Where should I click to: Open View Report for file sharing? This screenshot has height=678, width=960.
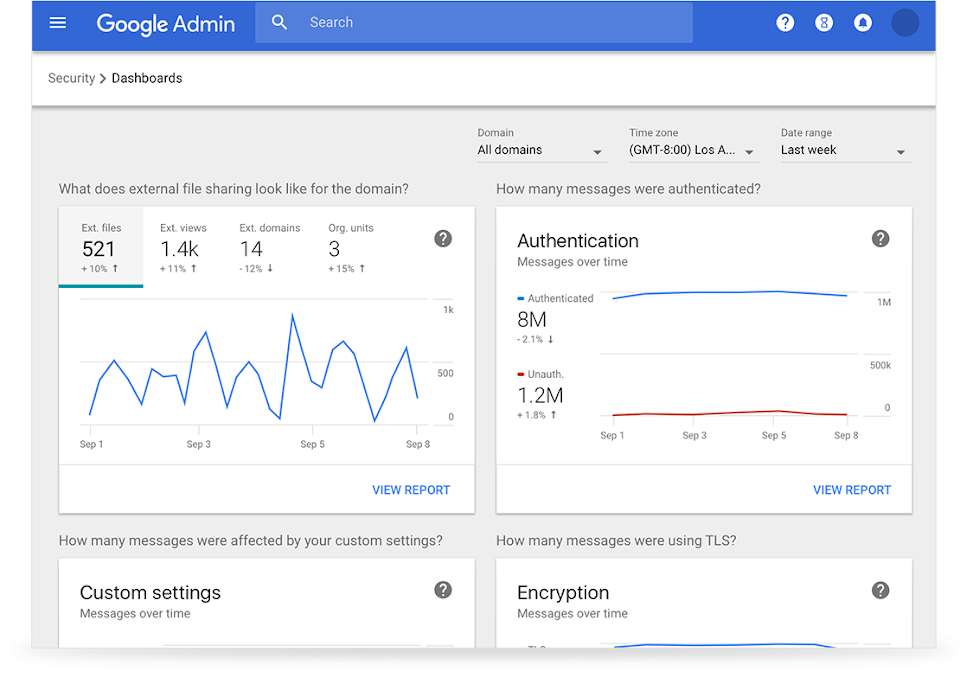pyautogui.click(x=411, y=490)
